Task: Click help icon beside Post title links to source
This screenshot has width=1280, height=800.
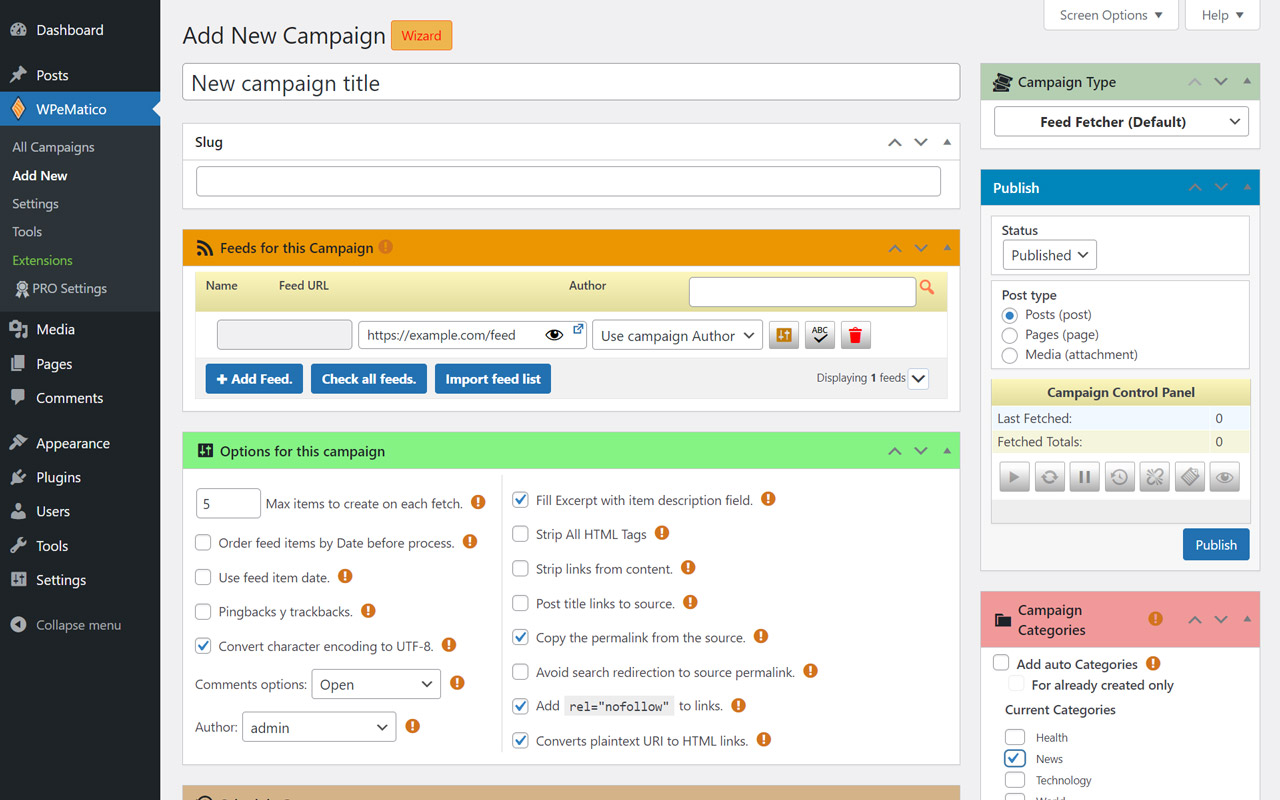Action: coord(690,602)
